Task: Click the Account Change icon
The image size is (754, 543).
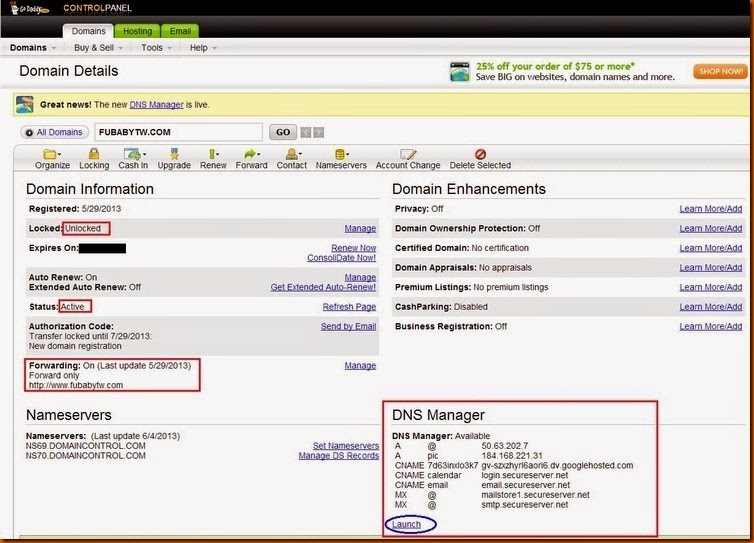Action: point(408,154)
